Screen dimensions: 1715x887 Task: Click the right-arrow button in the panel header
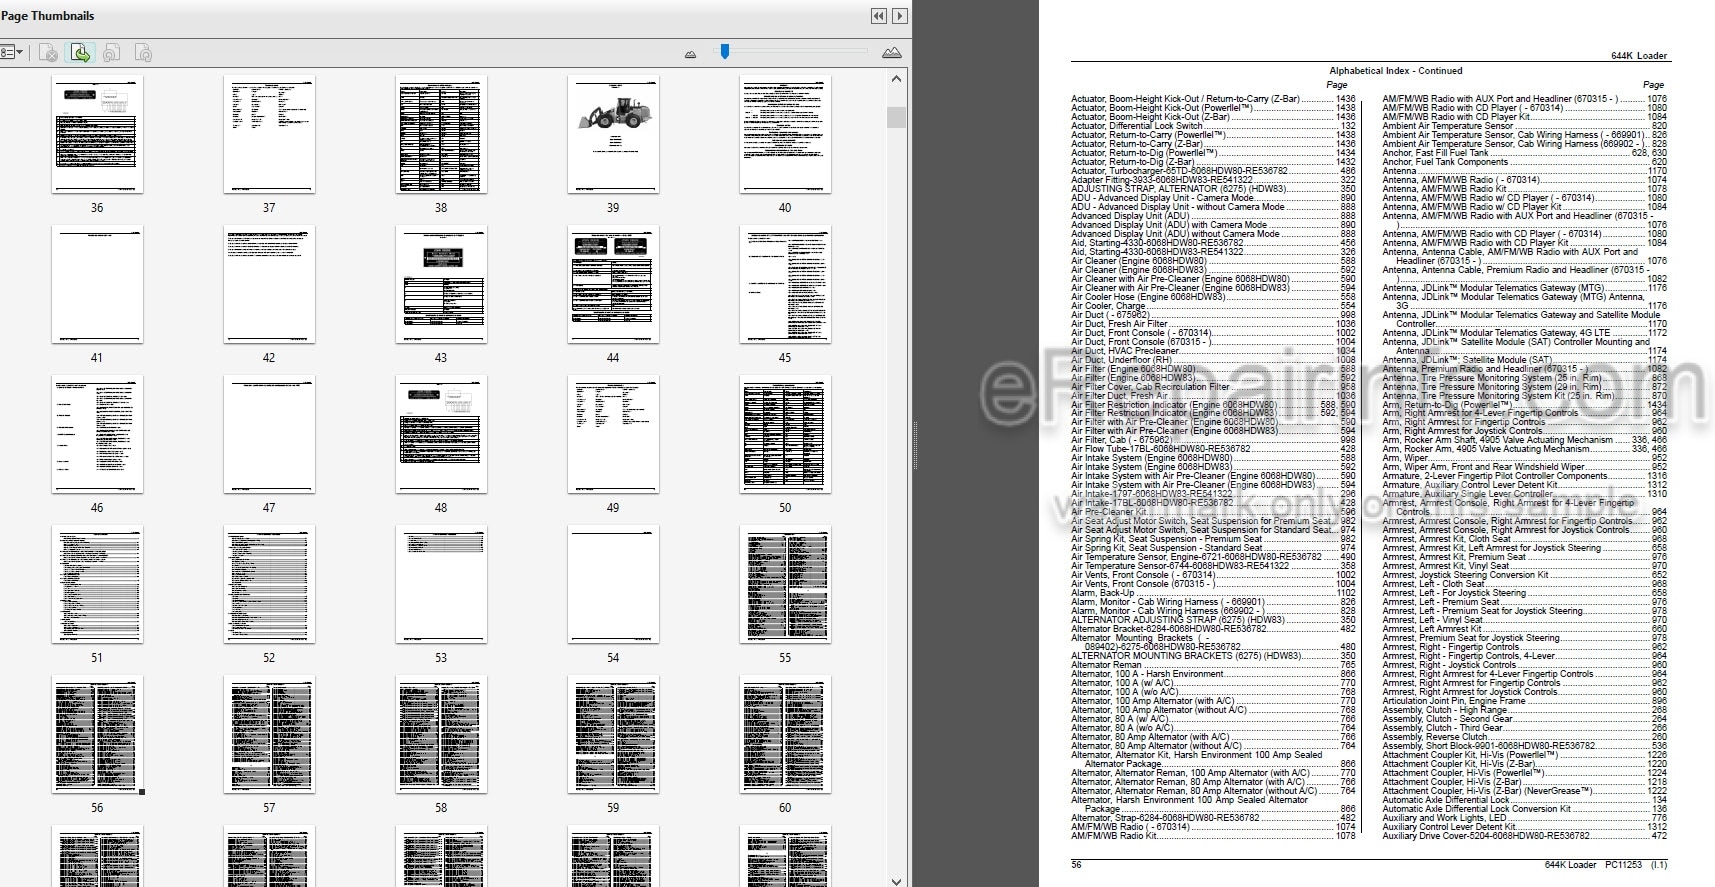900,16
